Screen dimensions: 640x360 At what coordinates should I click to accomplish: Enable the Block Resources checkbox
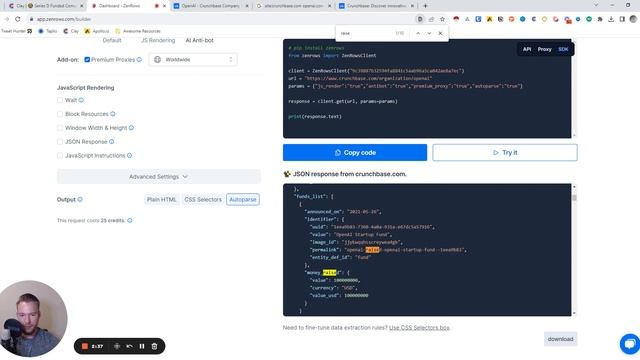(60, 114)
